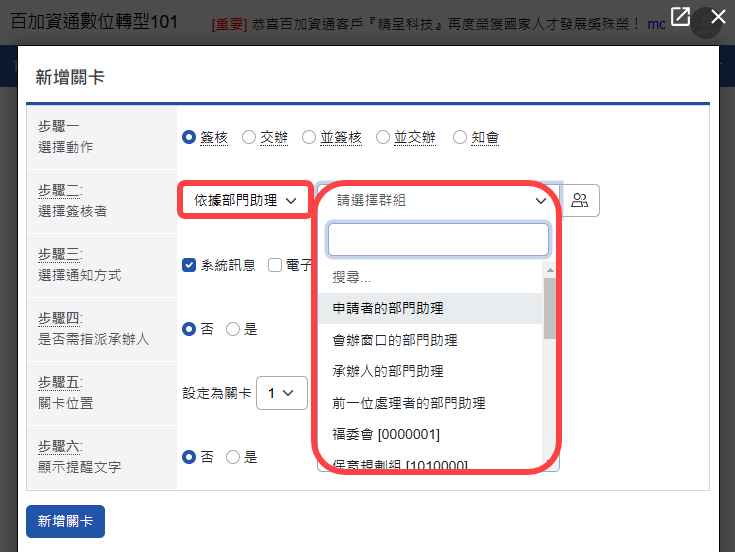The height and width of the screenshot is (552, 735).
Task: Click the 百加資通數位轉型101 header title
Action: (94, 22)
